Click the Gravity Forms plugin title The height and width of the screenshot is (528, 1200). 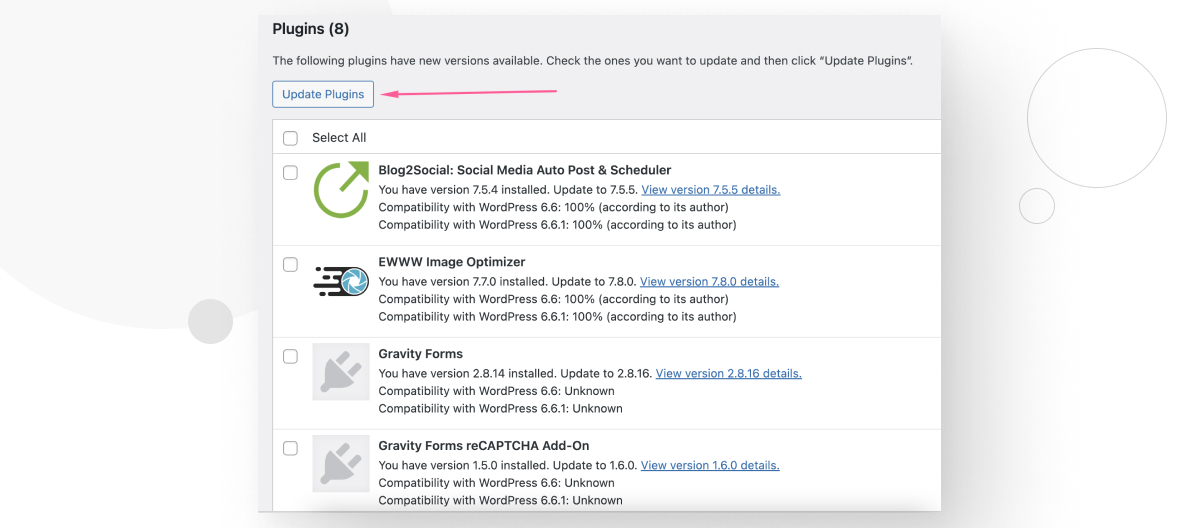pyautogui.click(x=420, y=354)
